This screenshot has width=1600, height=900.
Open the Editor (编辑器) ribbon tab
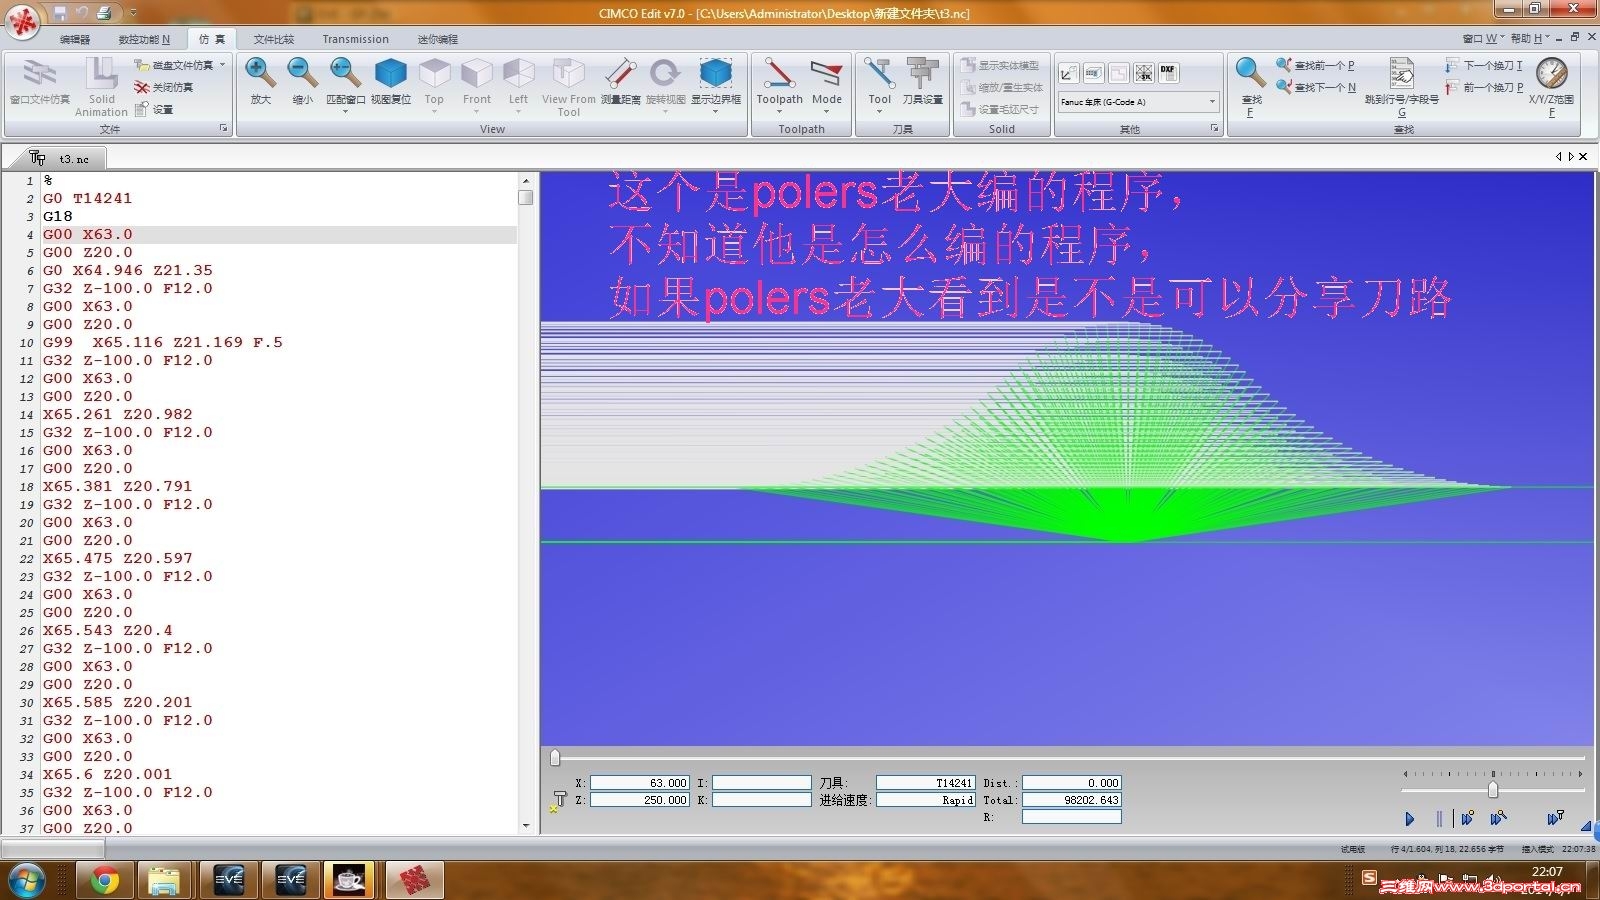75,40
